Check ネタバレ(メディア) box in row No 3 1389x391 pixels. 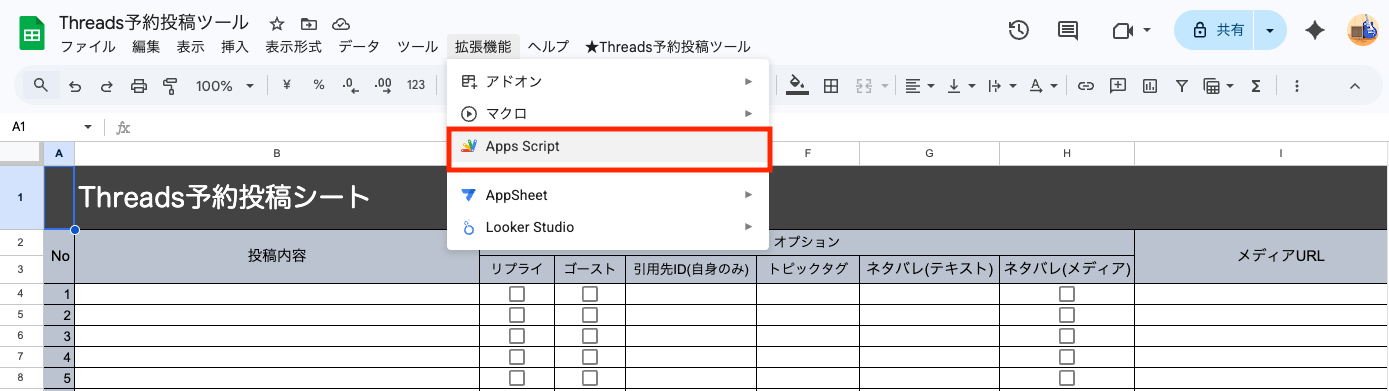click(x=1067, y=336)
